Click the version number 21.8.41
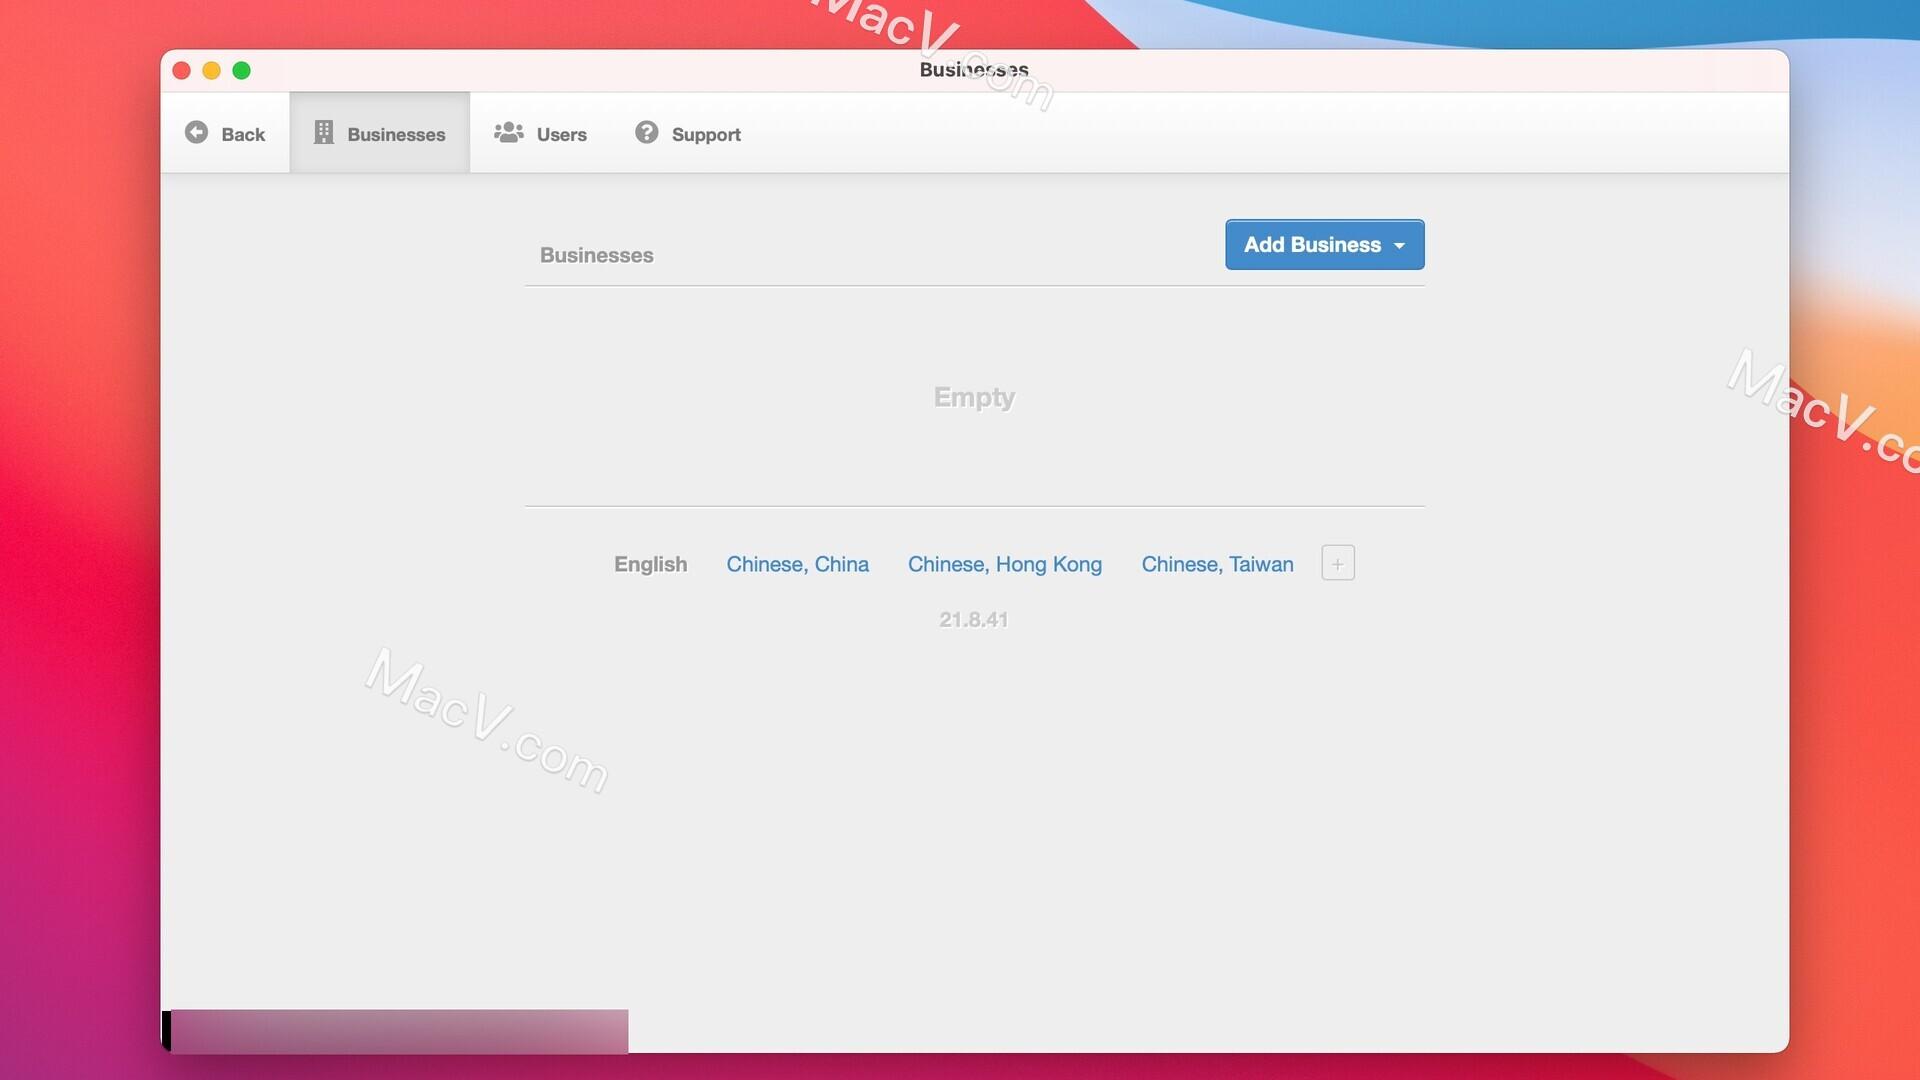Image resolution: width=1920 pixels, height=1080 pixels. coord(973,620)
